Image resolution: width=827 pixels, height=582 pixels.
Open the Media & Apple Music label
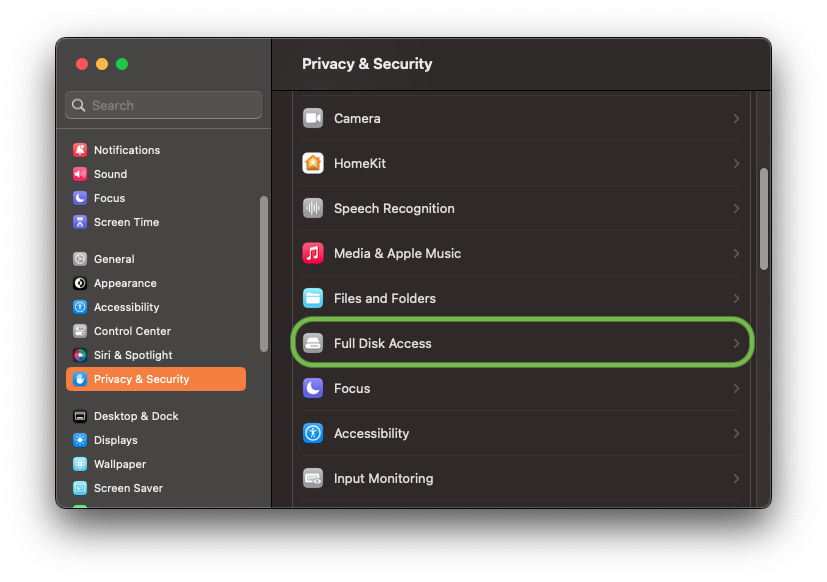click(x=397, y=254)
